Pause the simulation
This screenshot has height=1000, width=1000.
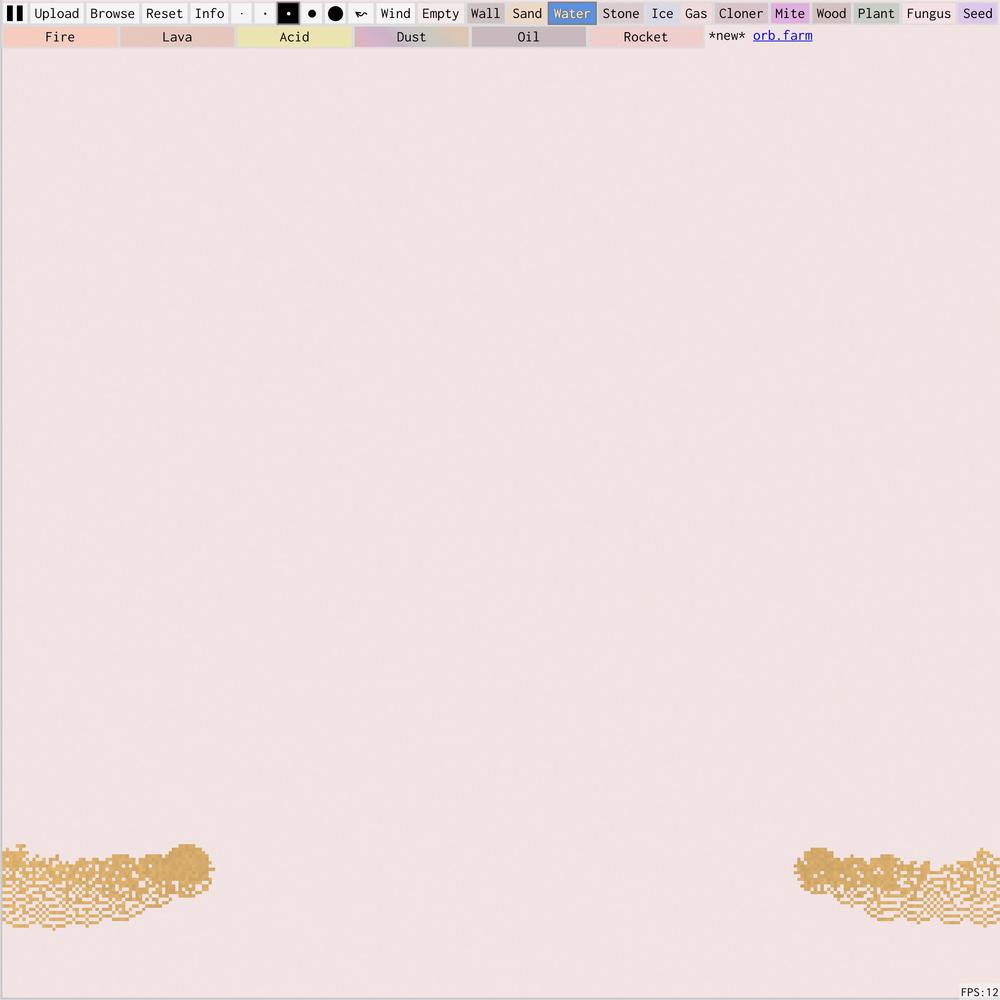tap(15, 13)
